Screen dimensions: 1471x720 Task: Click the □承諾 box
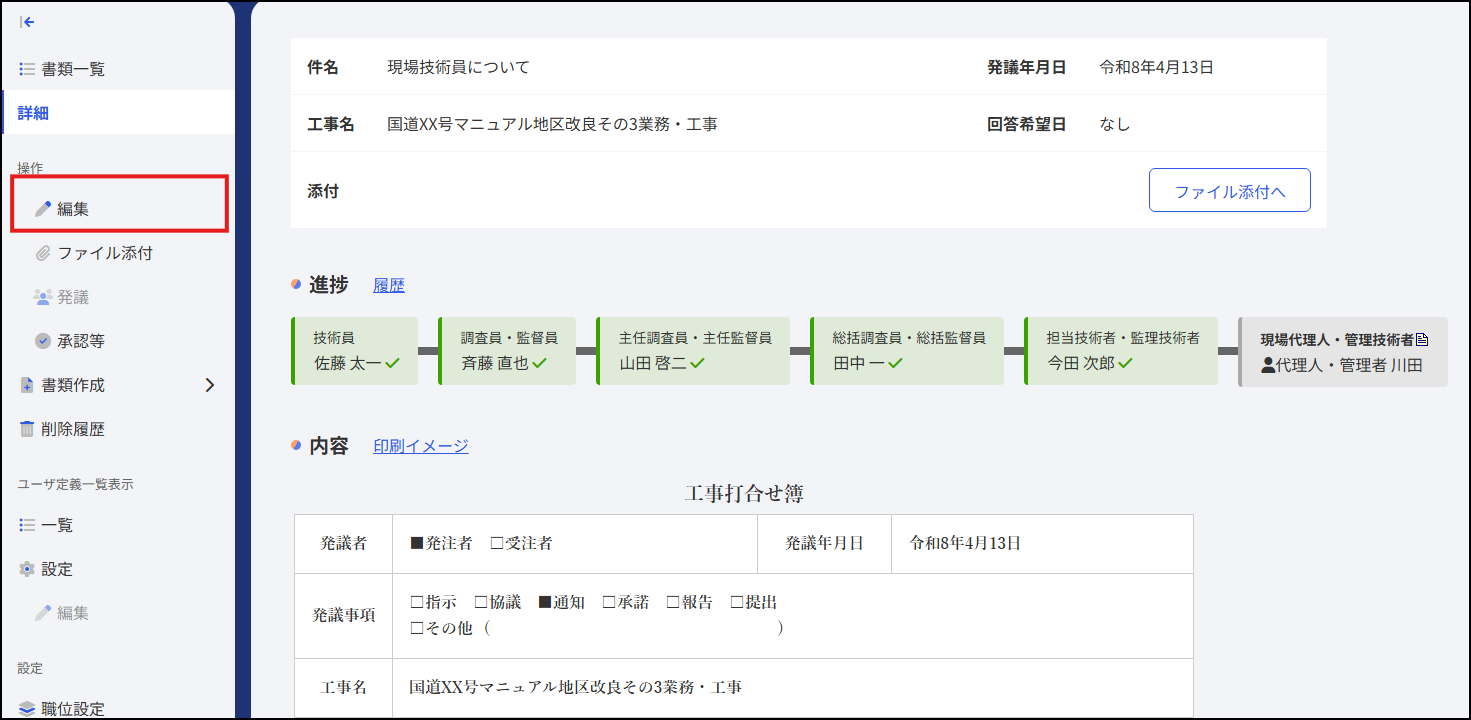point(609,602)
